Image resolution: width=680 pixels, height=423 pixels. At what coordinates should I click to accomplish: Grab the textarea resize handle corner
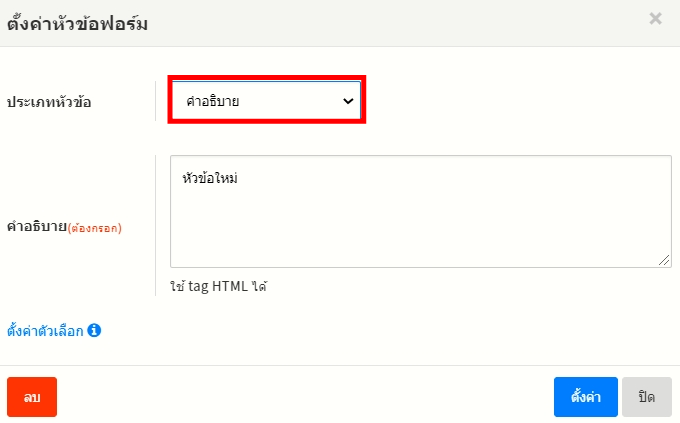pyautogui.click(x=665, y=260)
